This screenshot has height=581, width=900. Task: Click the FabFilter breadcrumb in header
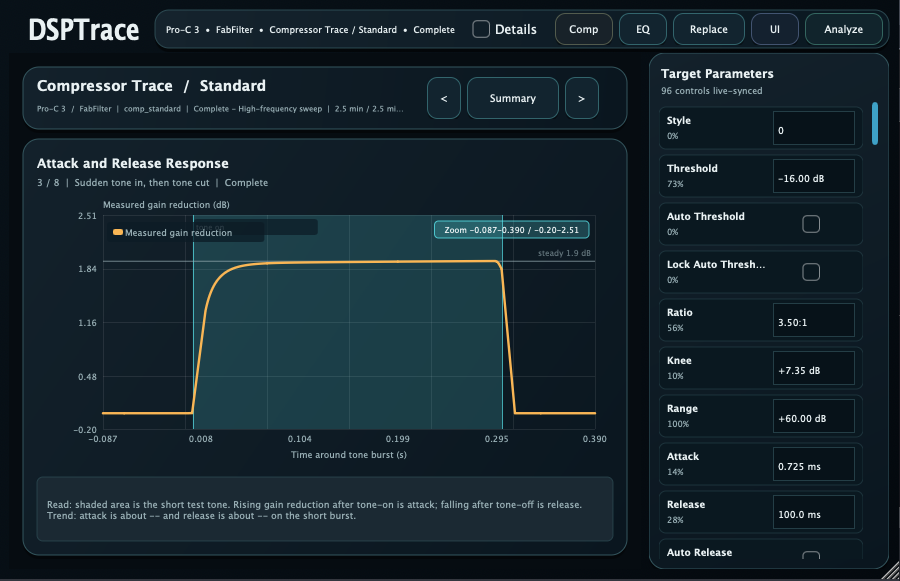[x=234, y=30]
